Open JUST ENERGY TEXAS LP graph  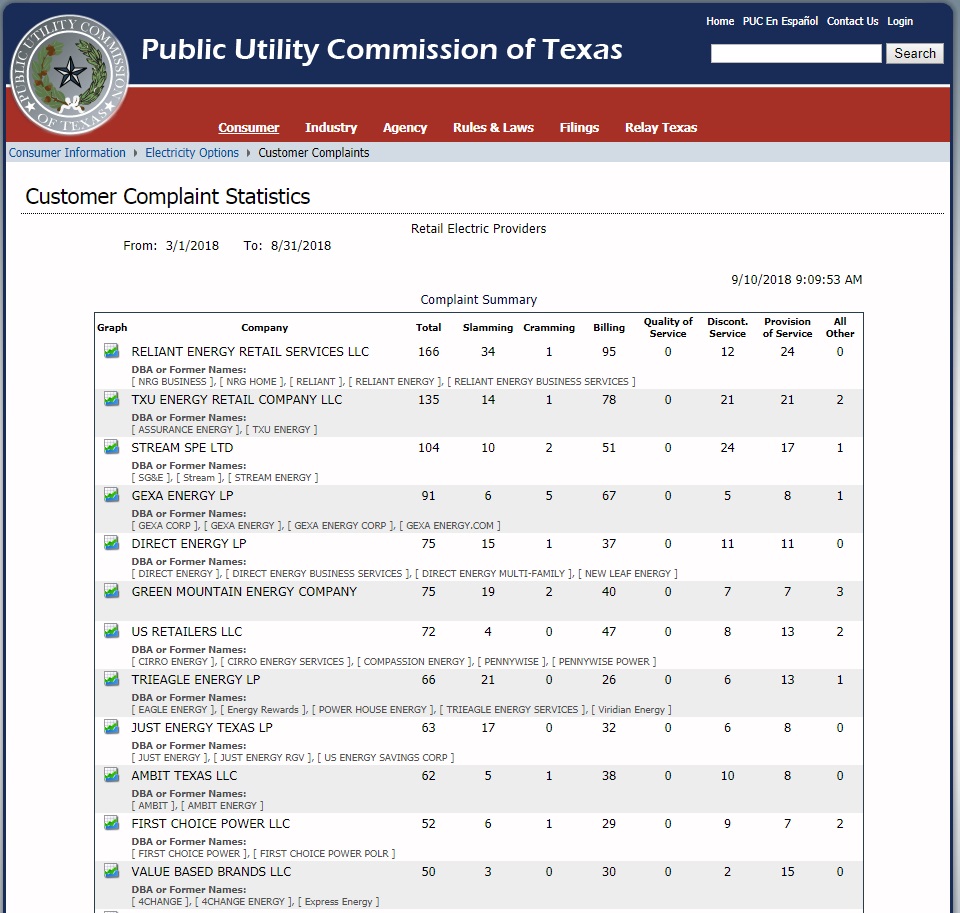111,727
